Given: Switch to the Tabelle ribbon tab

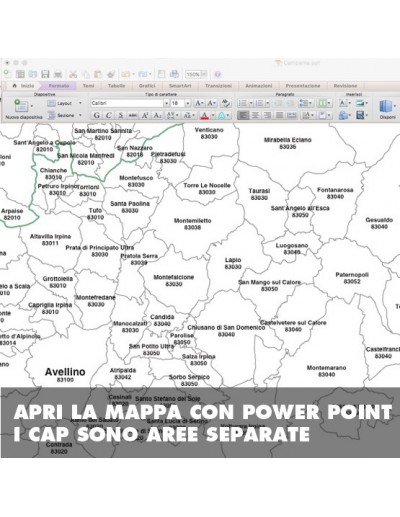Looking at the screenshot, I should tap(116, 86).
